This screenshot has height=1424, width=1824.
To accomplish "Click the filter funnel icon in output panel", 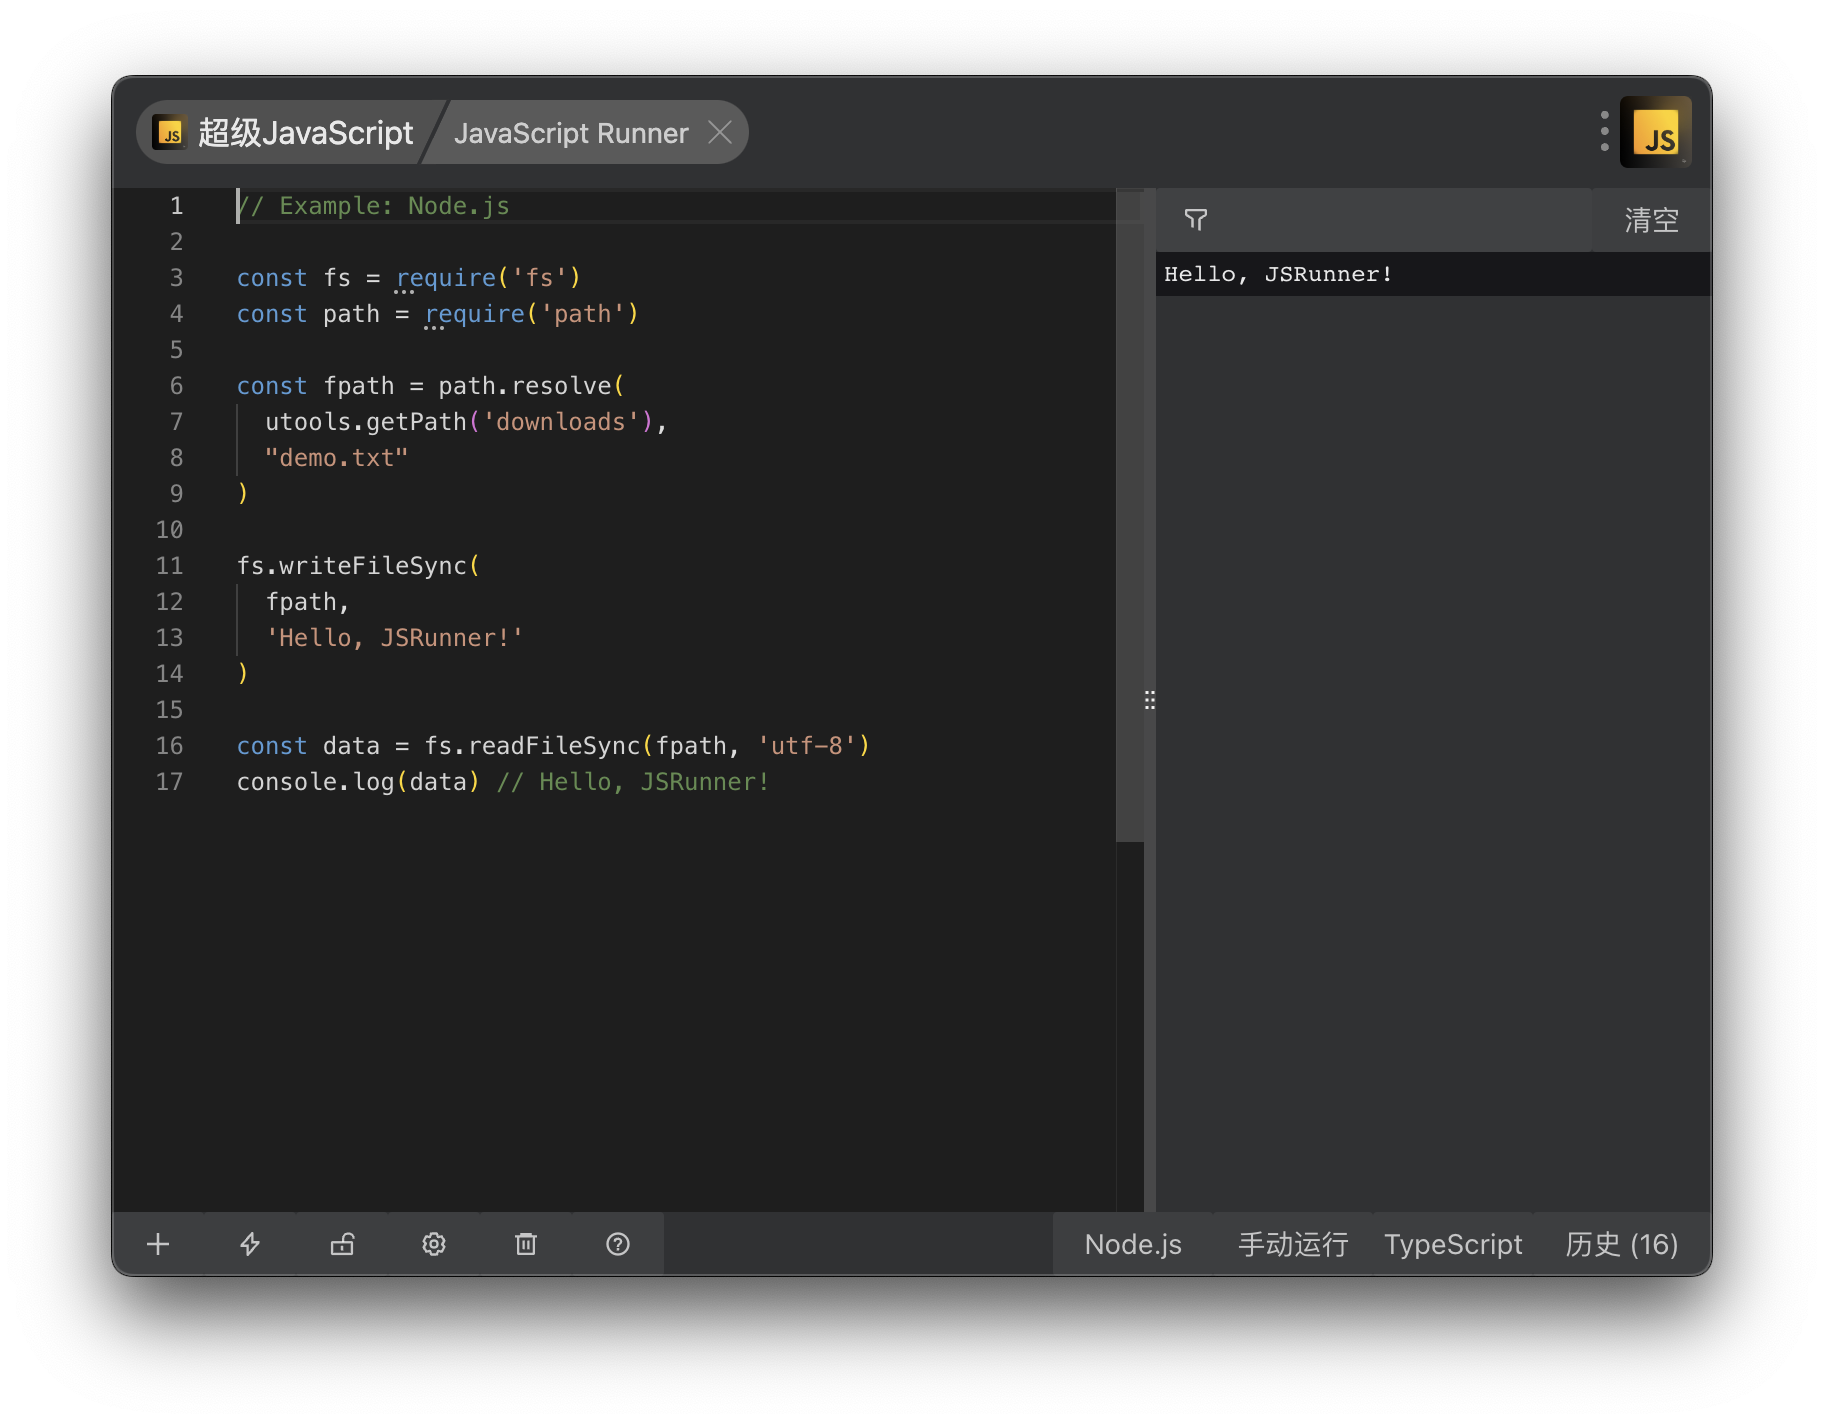I will pos(1196,220).
